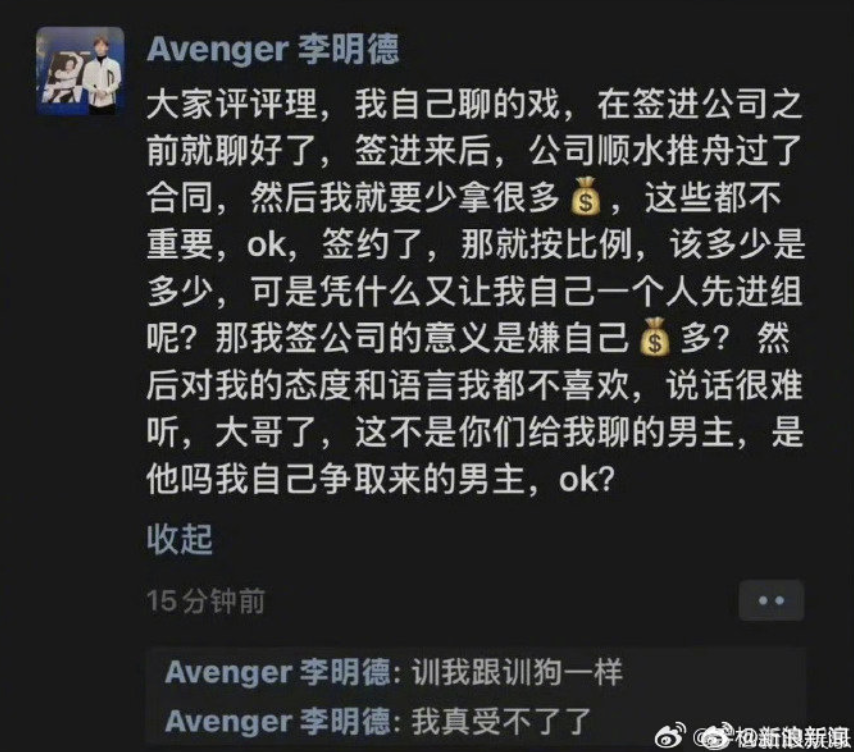Click the @新浪新闻 watermark text

pos(773,738)
